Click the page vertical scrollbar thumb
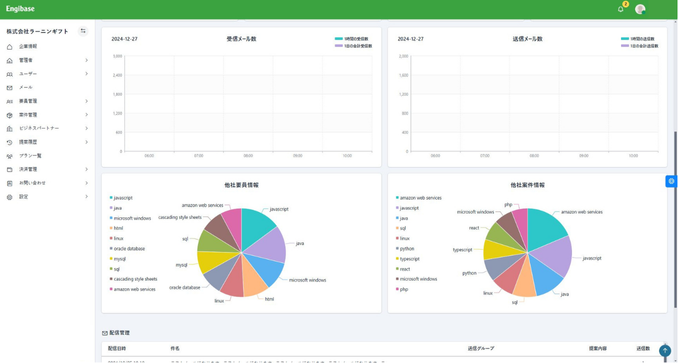Image resolution: width=678 pixels, height=363 pixels. (x=675, y=220)
